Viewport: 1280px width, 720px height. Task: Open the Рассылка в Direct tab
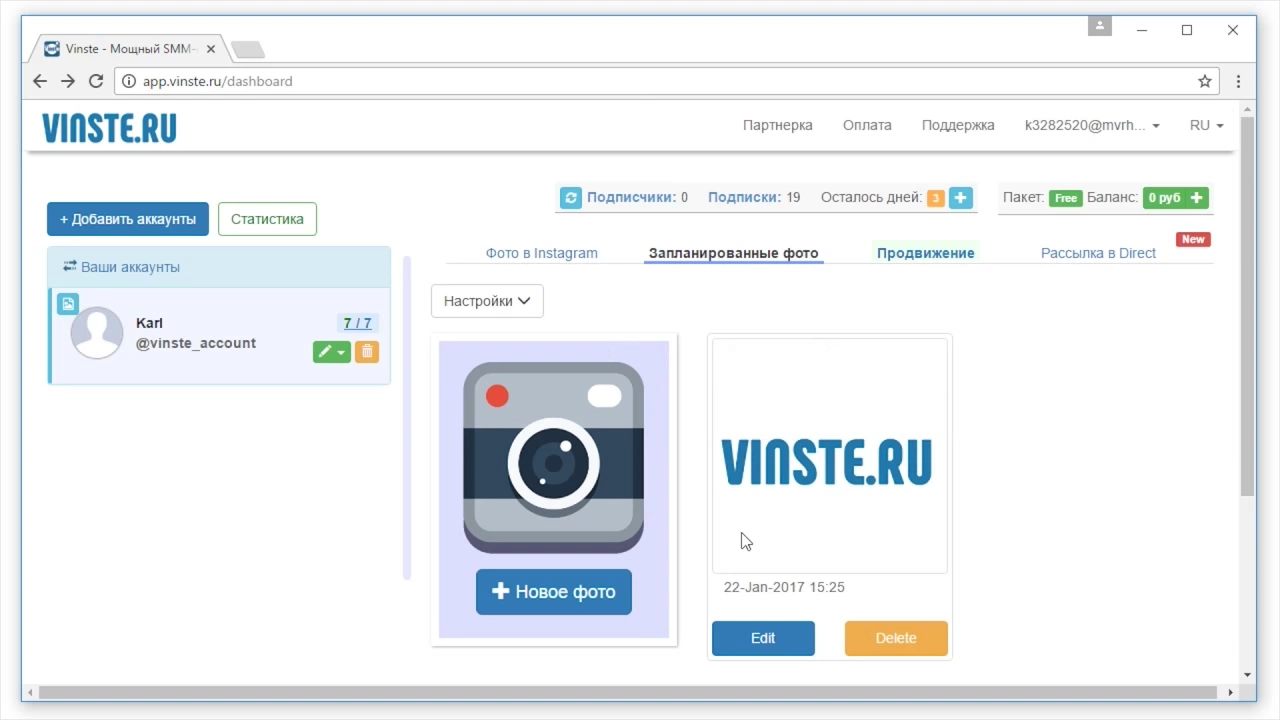point(1098,253)
